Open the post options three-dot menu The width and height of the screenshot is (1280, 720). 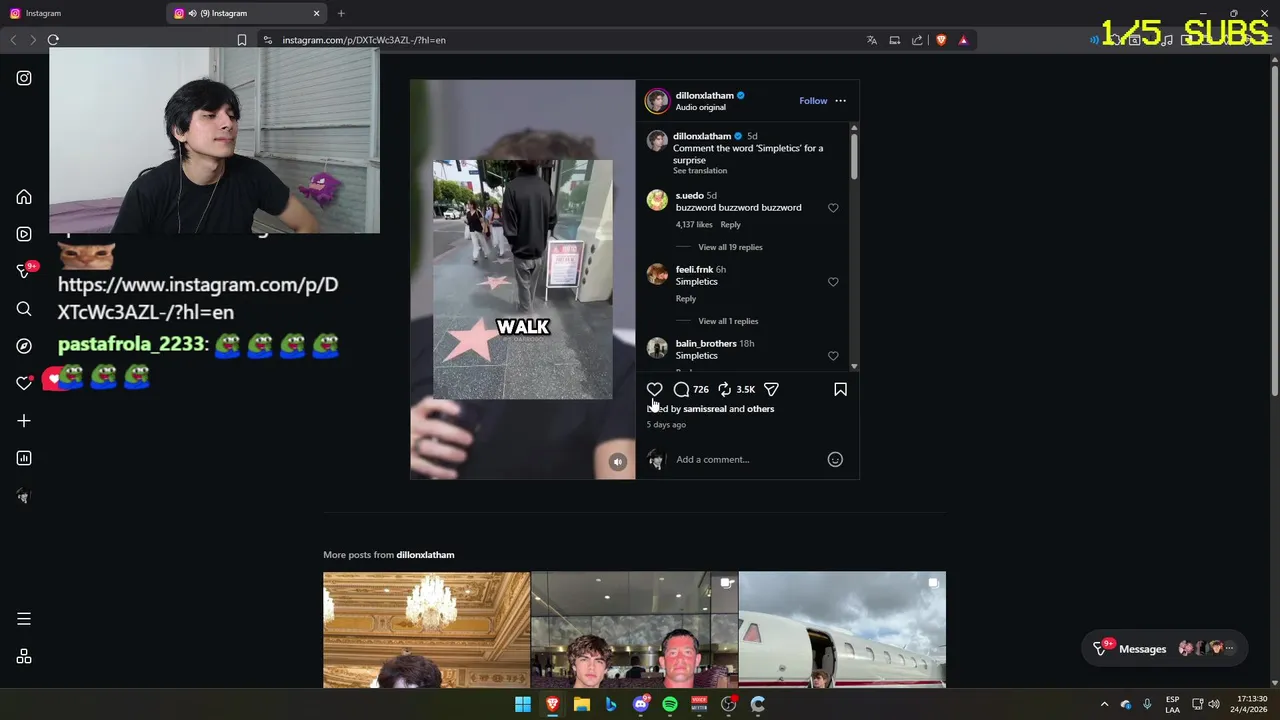pyautogui.click(x=840, y=101)
